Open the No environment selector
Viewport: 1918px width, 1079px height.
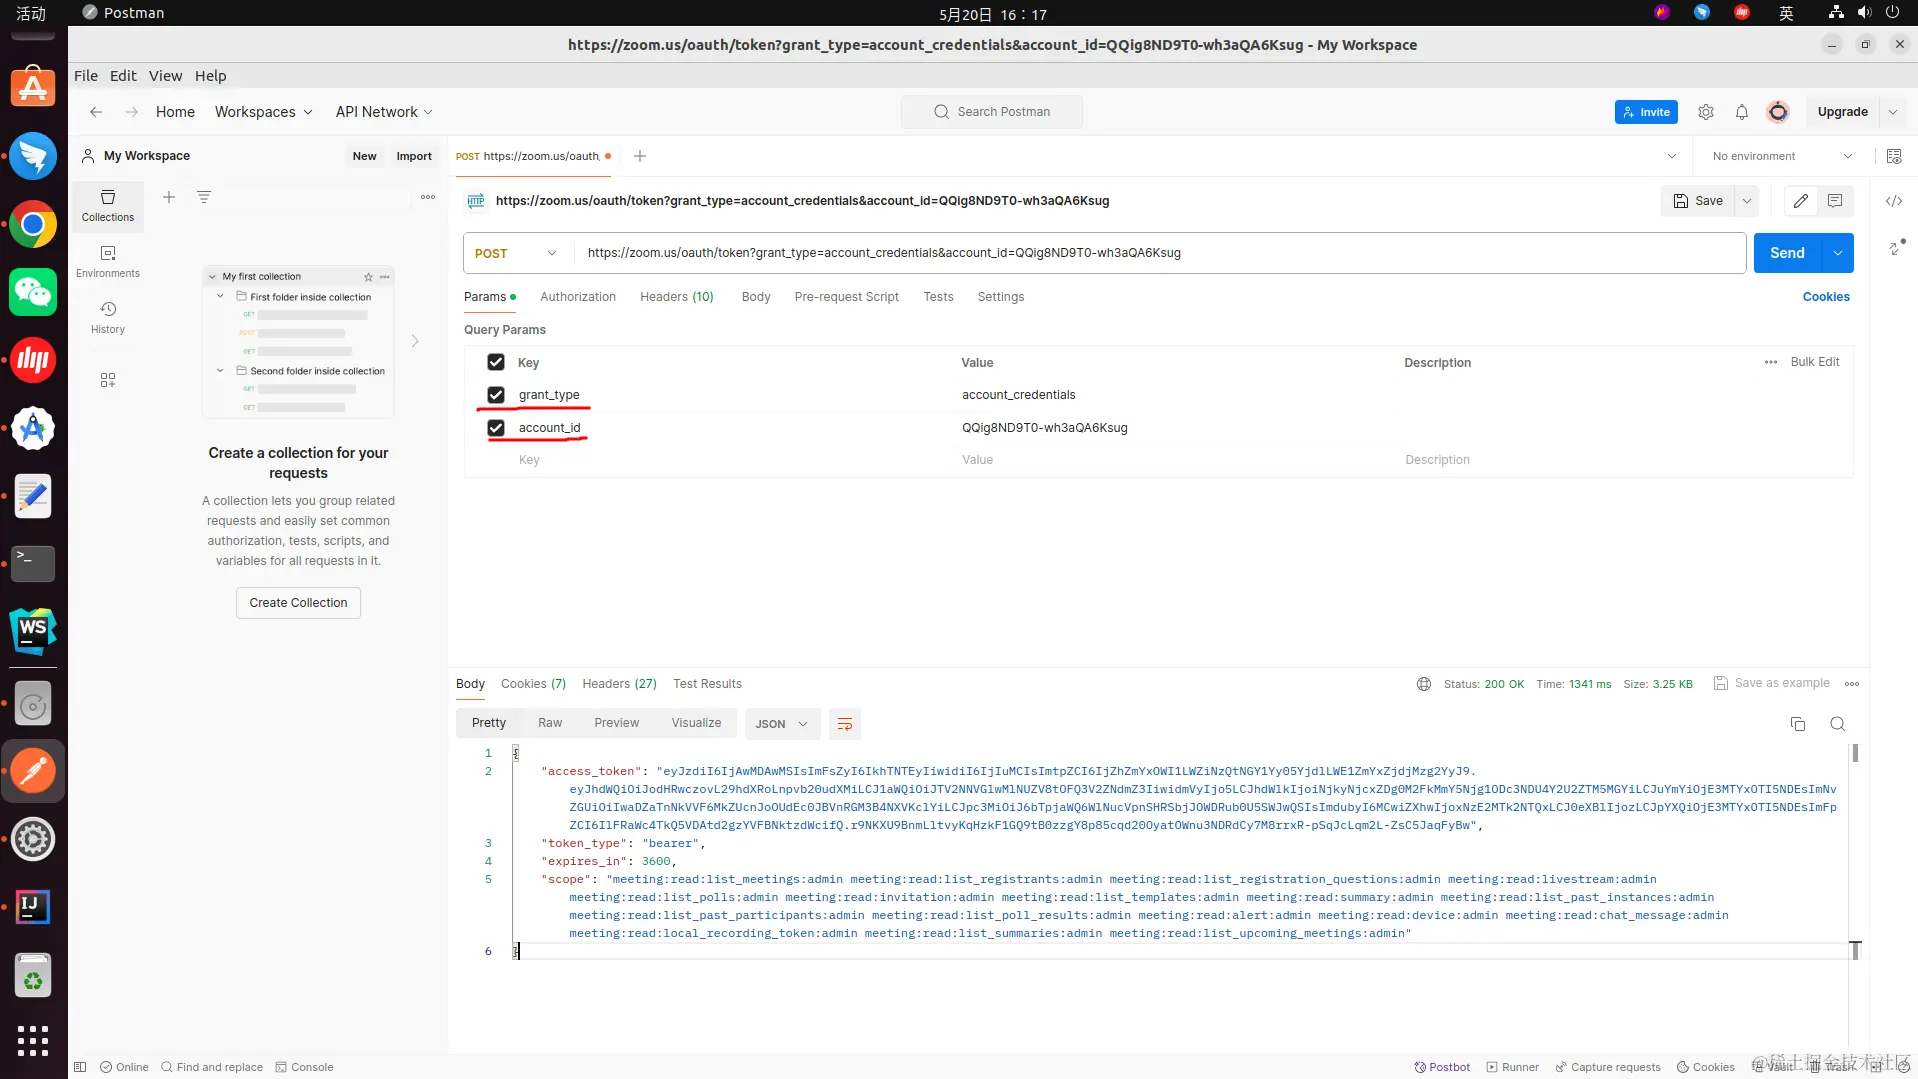click(1782, 156)
